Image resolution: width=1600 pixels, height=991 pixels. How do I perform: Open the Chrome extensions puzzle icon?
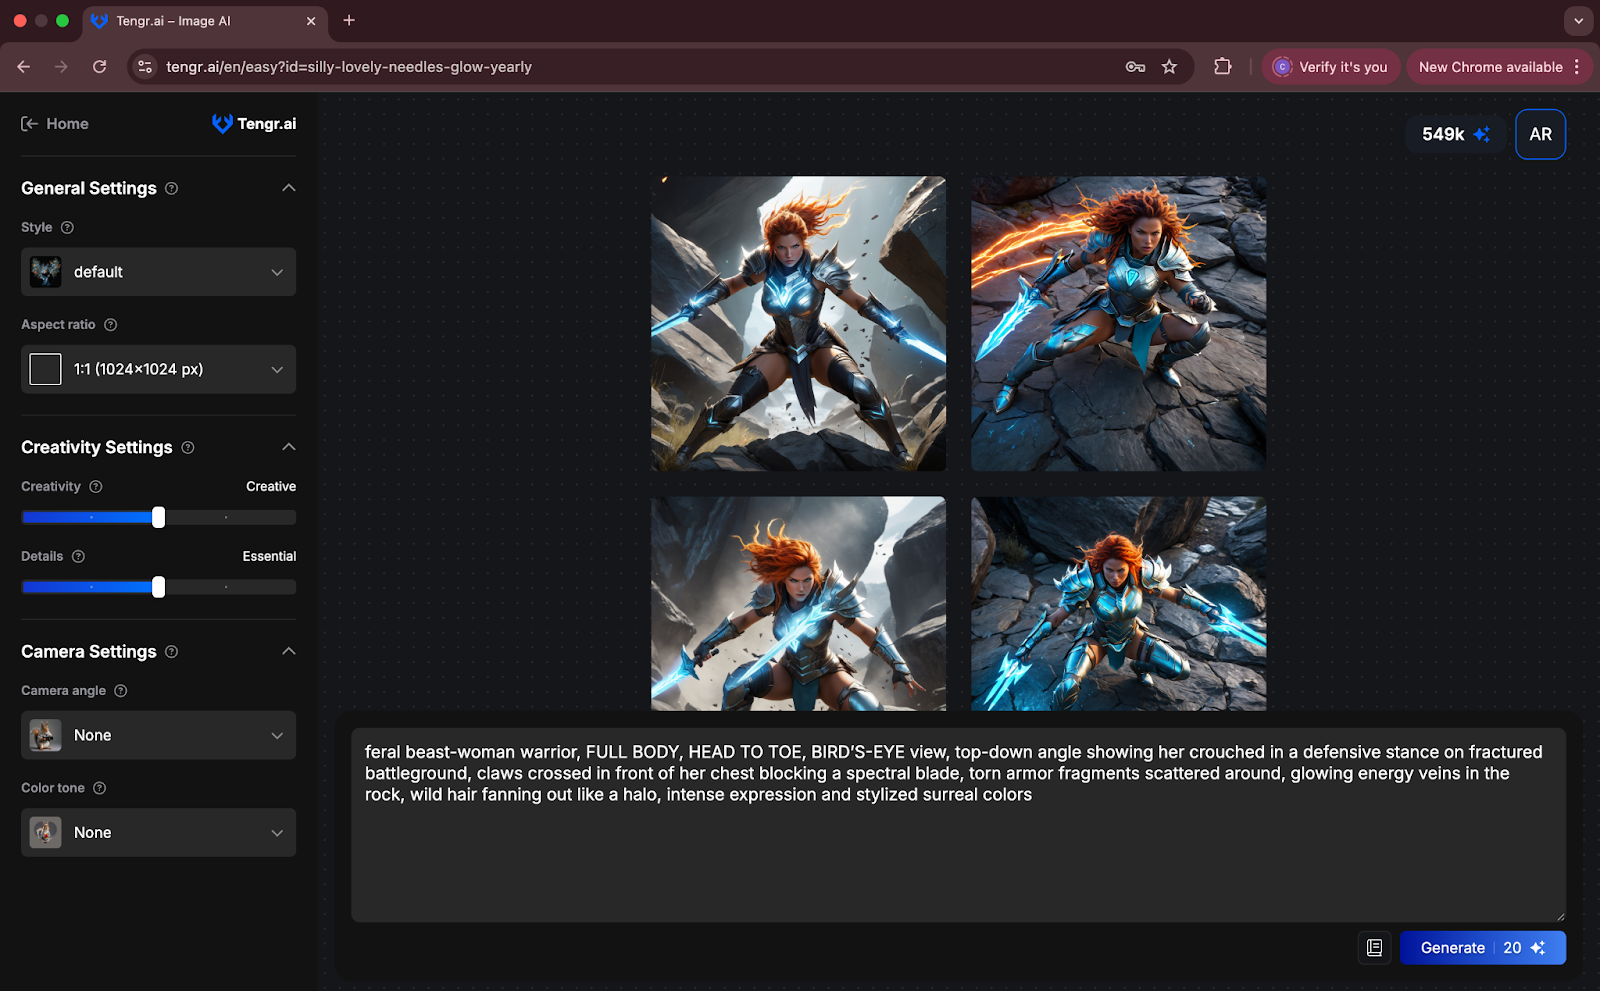tap(1222, 67)
